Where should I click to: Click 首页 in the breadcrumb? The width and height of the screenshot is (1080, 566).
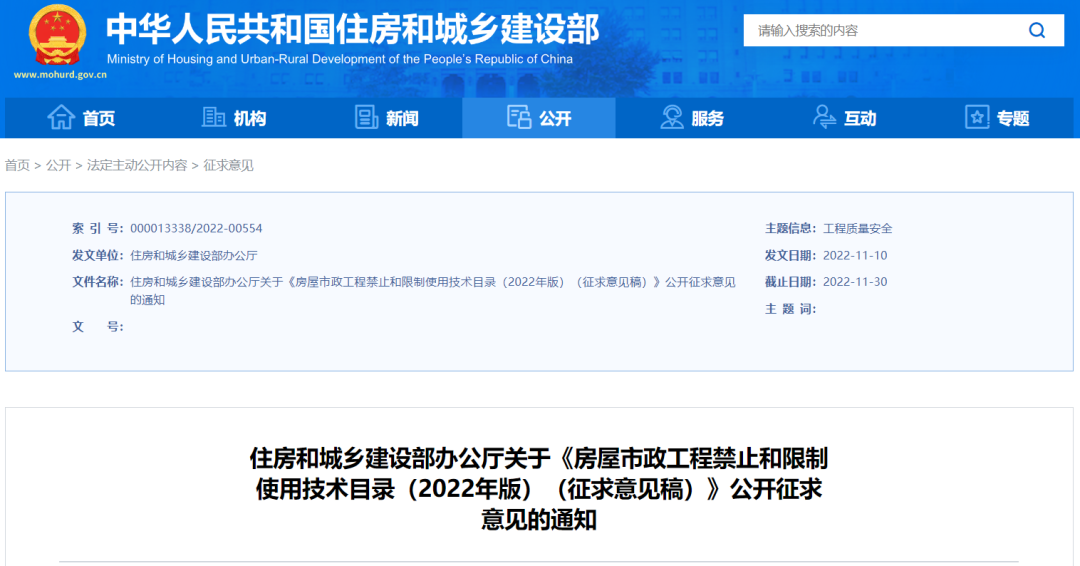pyautogui.click(x=17, y=165)
